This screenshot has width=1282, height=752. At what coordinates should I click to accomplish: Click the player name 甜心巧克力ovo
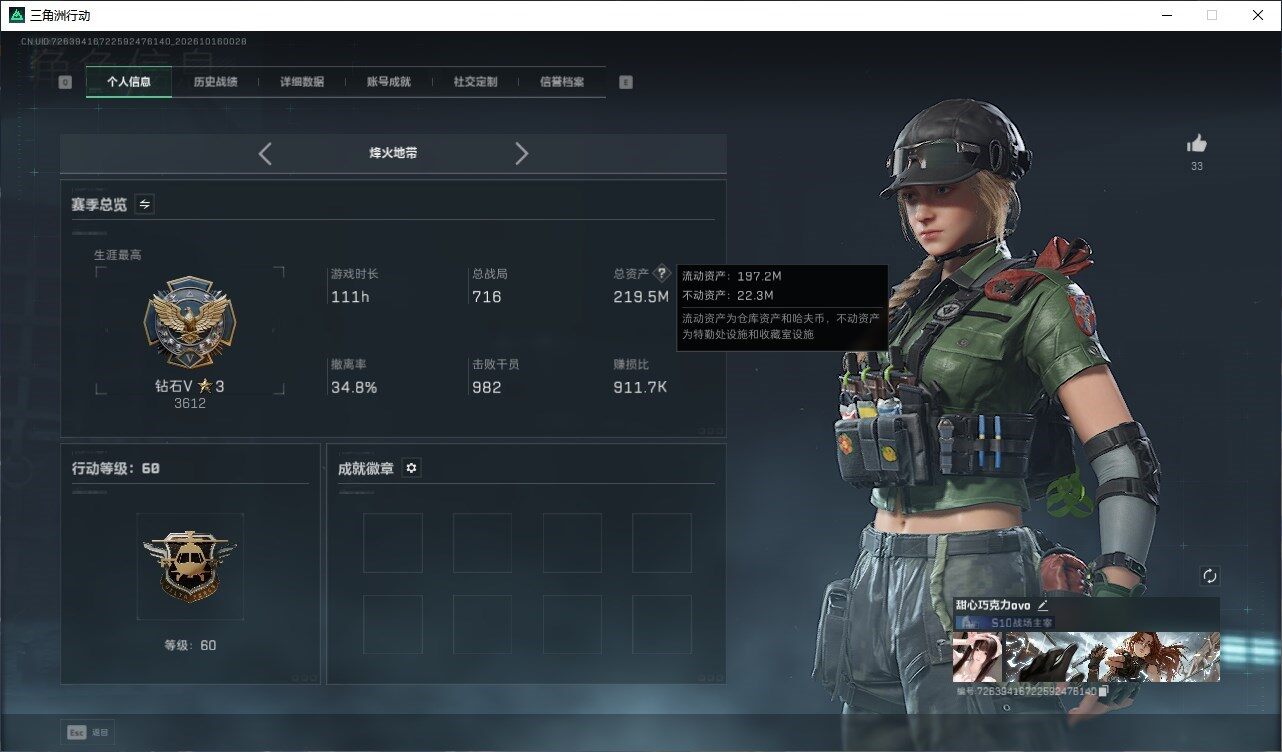coord(993,605)
